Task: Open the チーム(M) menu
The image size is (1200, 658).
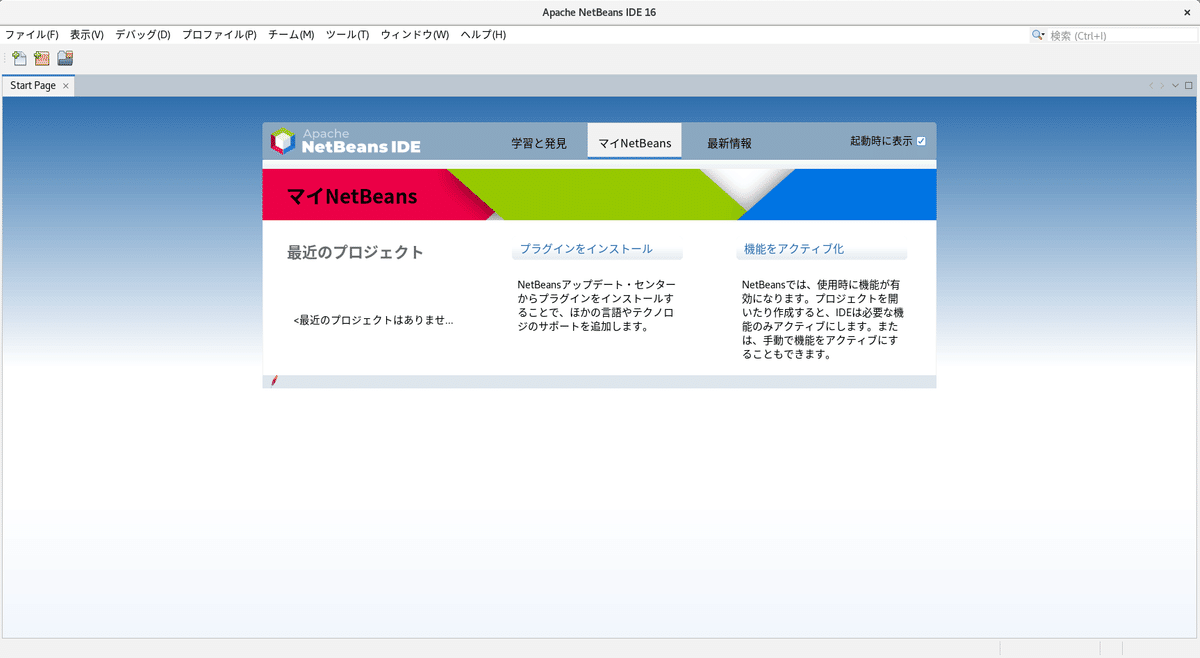Action: click(291, 35)
